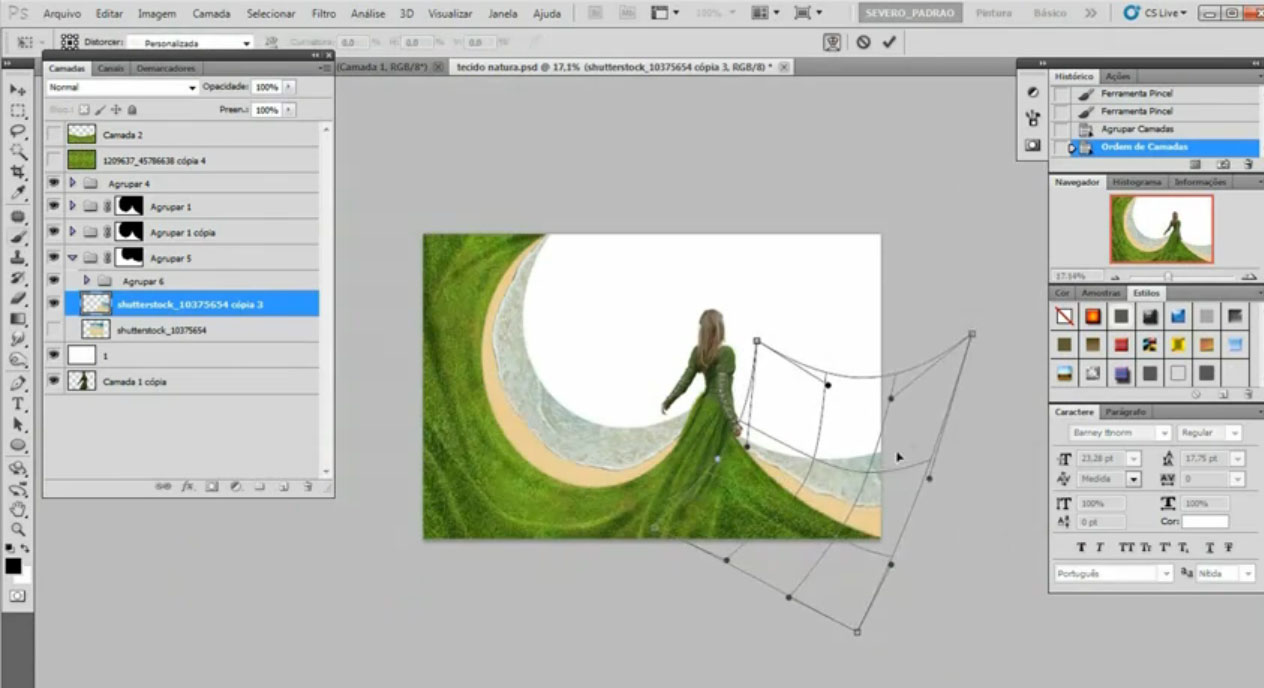Open the CS Live menu

pos(1156,13)
